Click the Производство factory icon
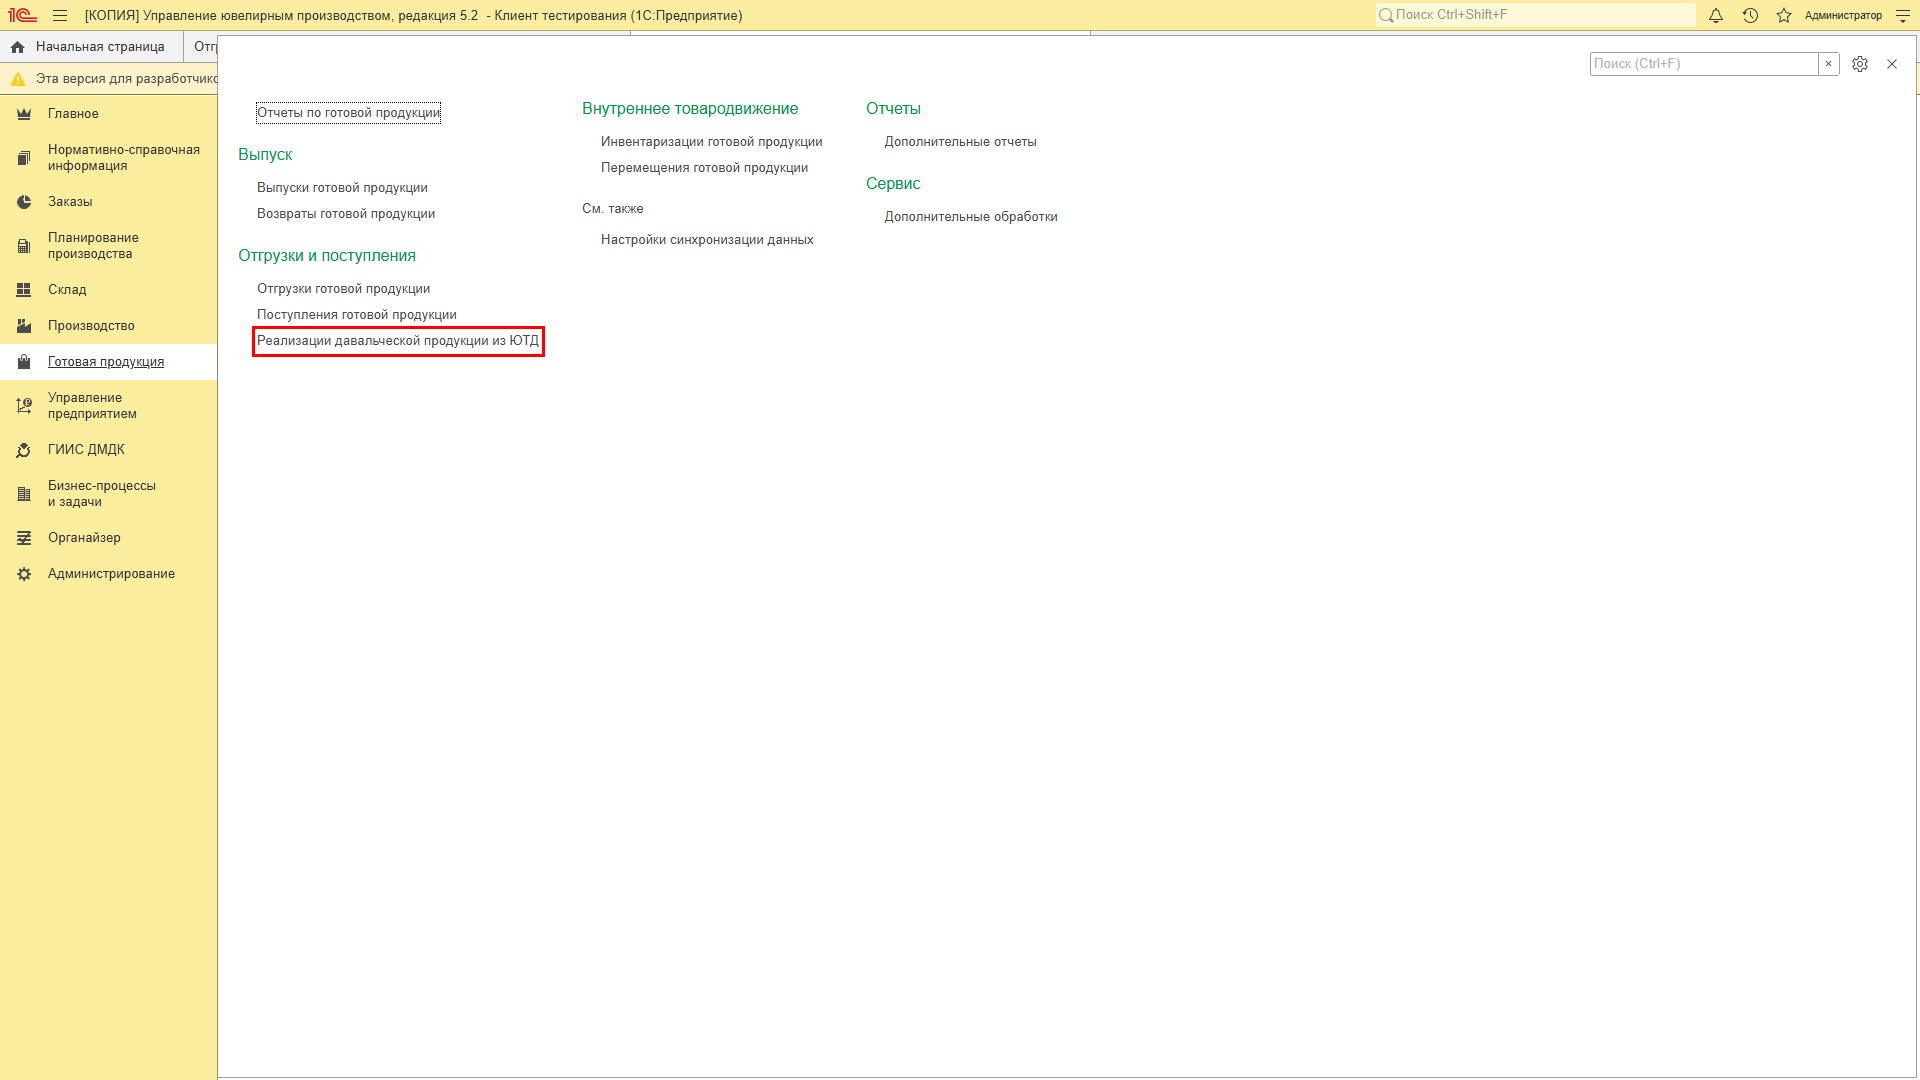 (24, 326)
